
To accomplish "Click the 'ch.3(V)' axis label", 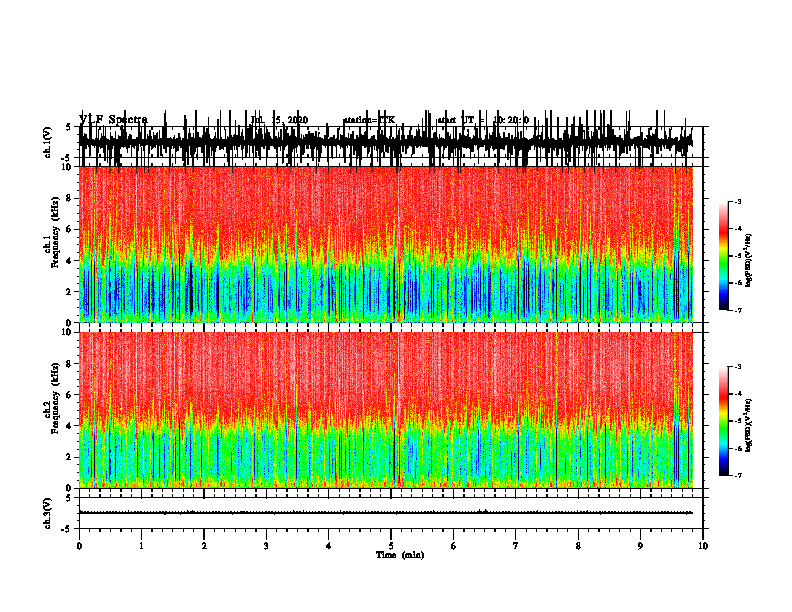I will coord(47,513).
